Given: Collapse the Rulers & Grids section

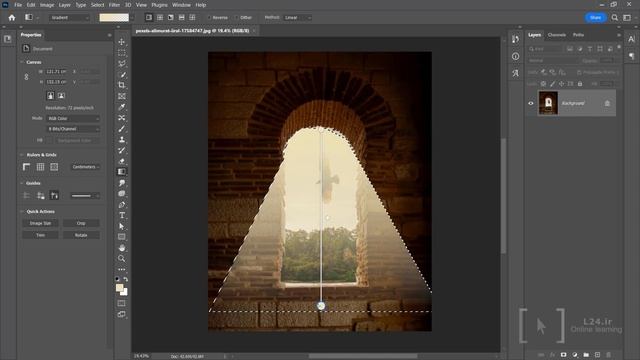Looking at the screenshot, I should click(x=22, y=155).
